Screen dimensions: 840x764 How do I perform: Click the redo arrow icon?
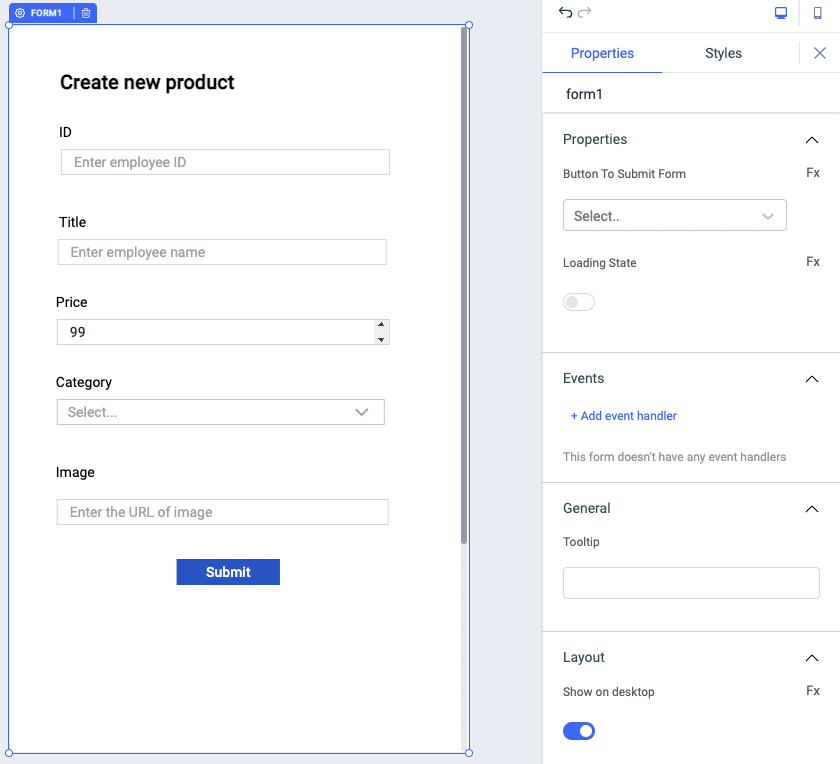coord(585,12)
